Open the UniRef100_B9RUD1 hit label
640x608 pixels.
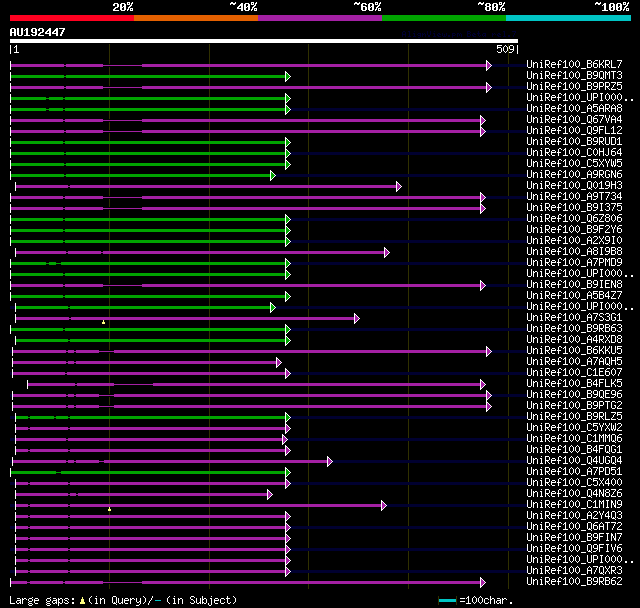pyautogui.click(x=574, y=142)
